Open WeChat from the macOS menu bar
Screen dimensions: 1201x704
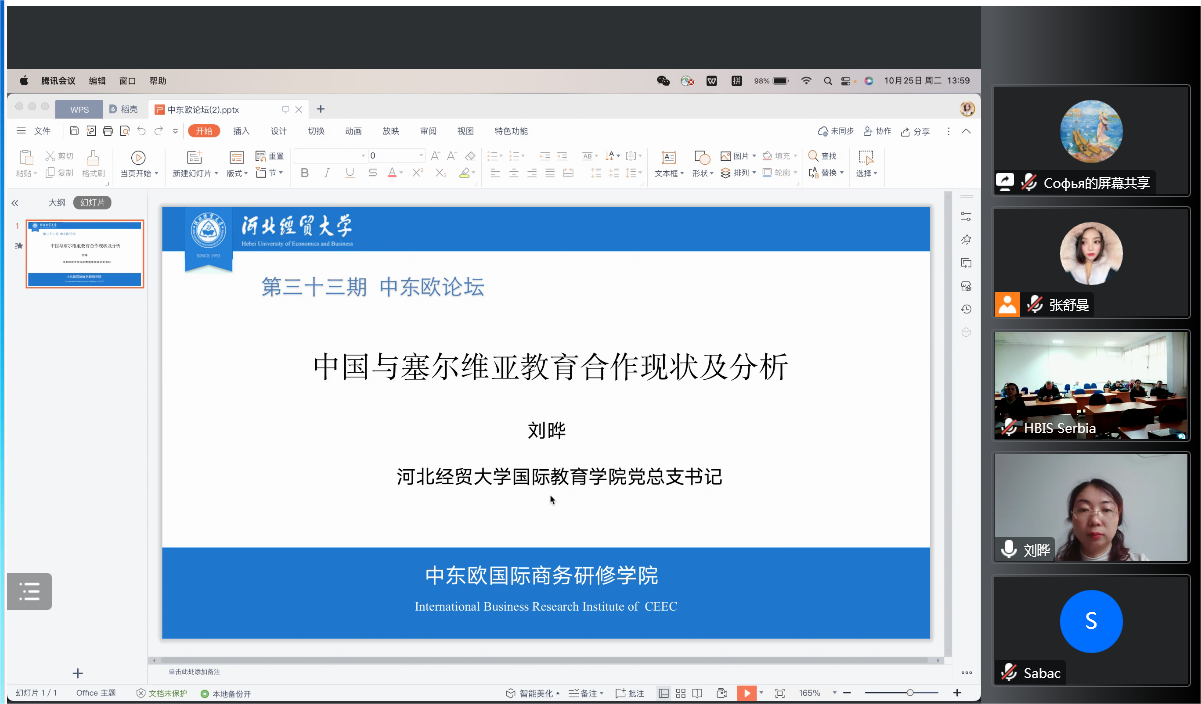(x=663, y=81)
